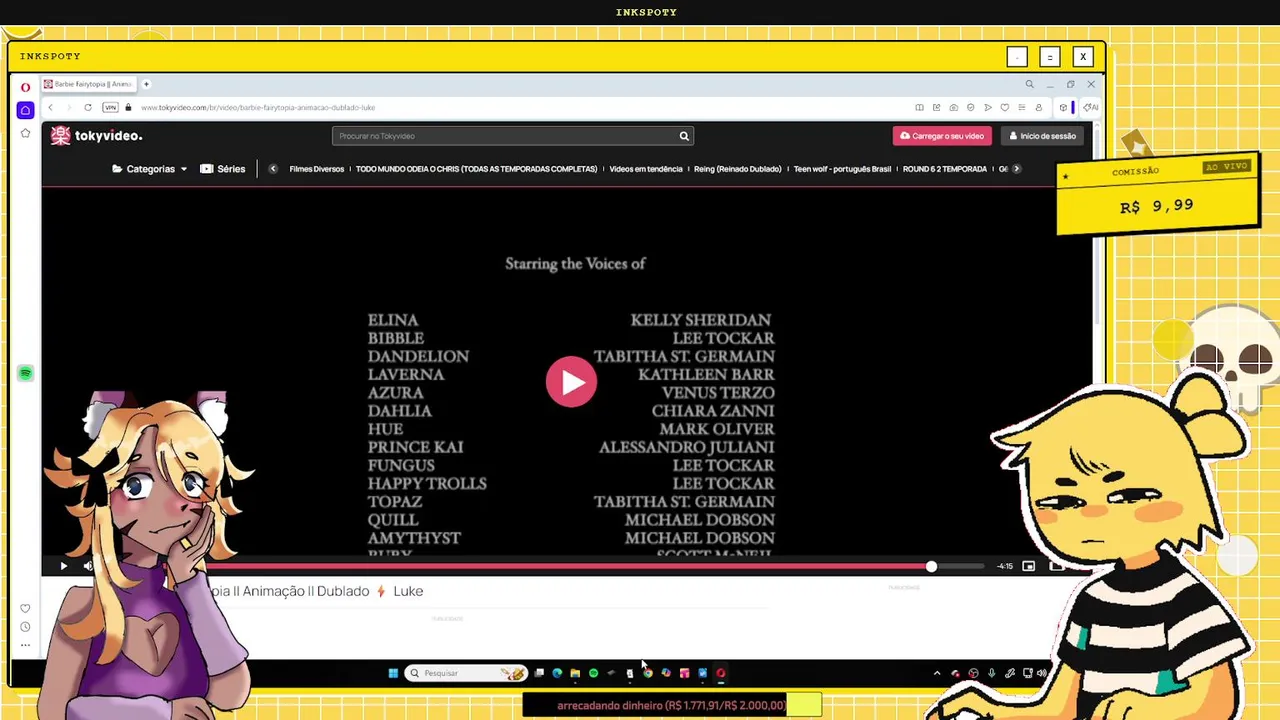Screen dimensions: 1280x720
Task: Click the video progress bar handle
Action: (x=931, y=566)
